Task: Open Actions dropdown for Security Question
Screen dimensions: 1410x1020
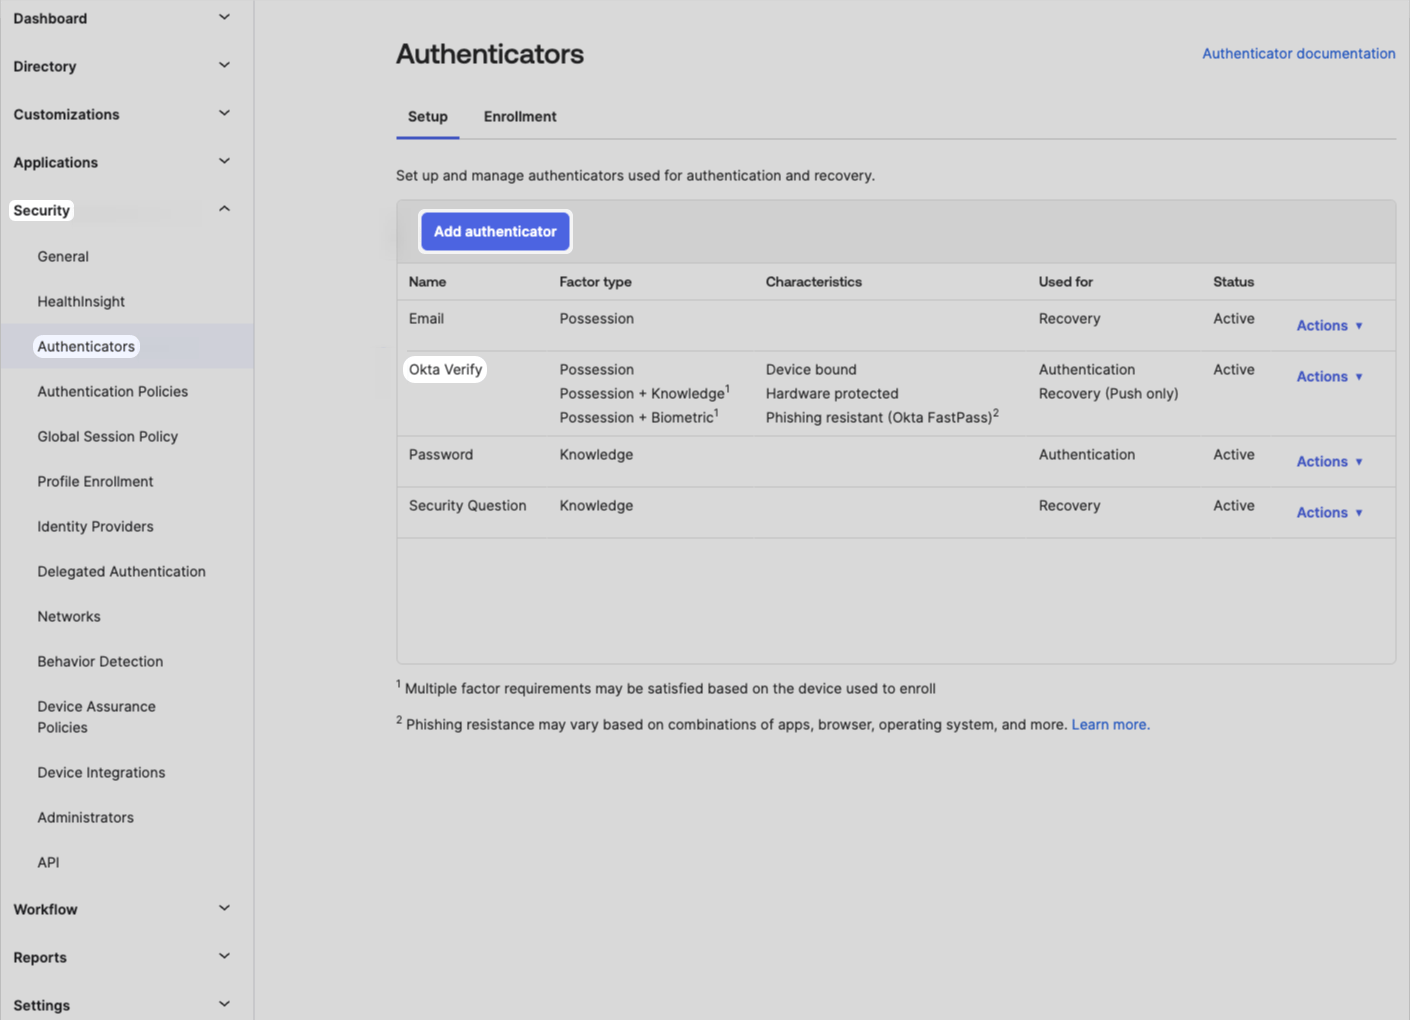Action: point(1329,512)
